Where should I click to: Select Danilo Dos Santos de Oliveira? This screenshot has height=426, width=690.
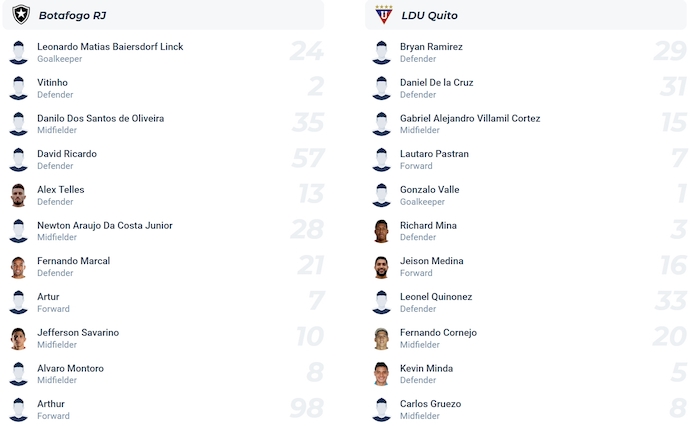click(100, 118)
